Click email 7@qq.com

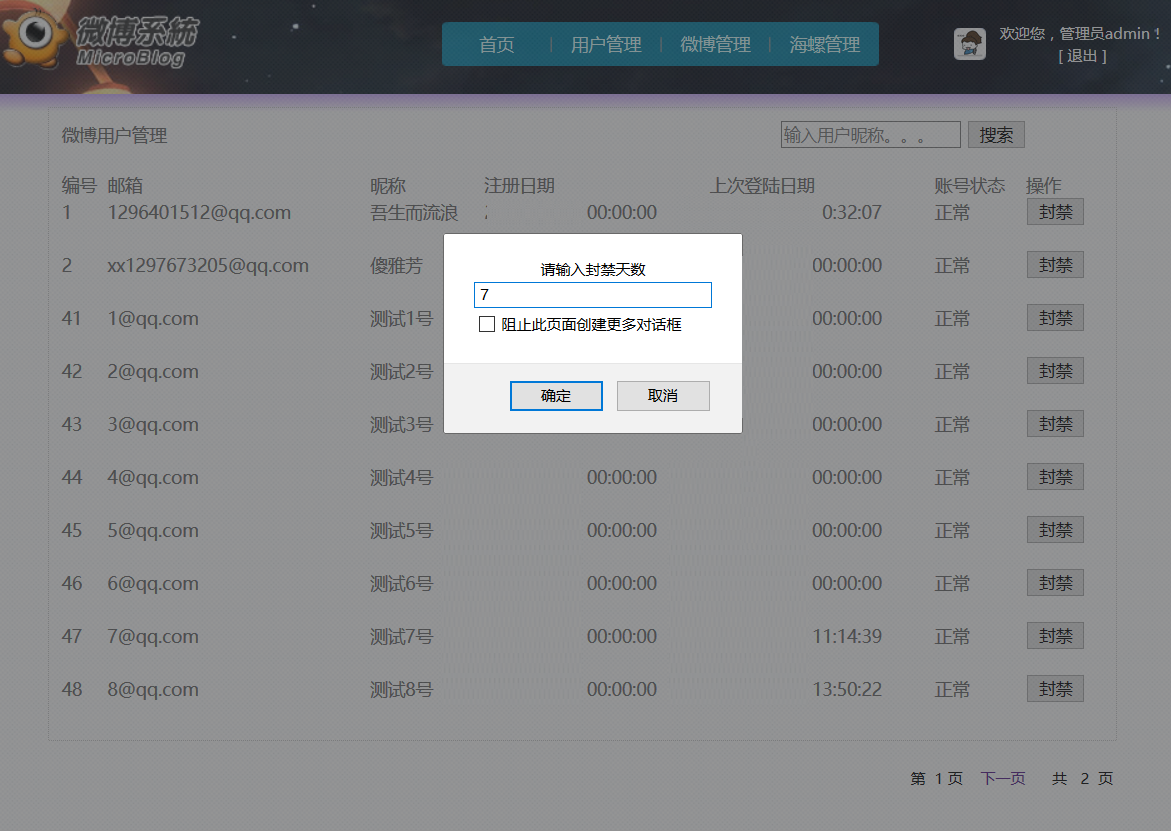153,637
